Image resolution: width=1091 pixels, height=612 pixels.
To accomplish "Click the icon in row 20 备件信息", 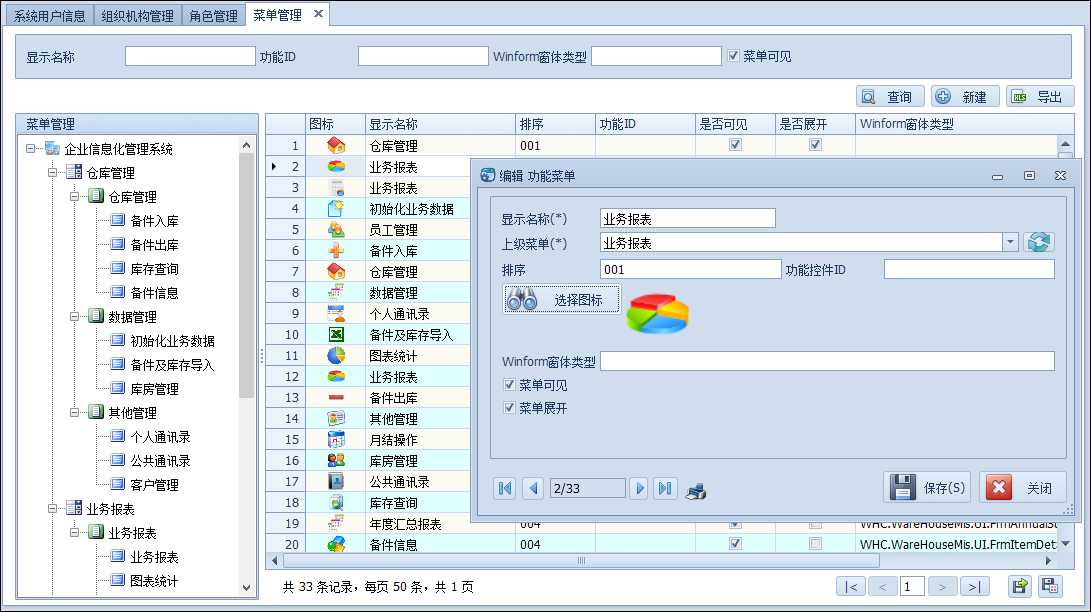I will coord(336,545).
